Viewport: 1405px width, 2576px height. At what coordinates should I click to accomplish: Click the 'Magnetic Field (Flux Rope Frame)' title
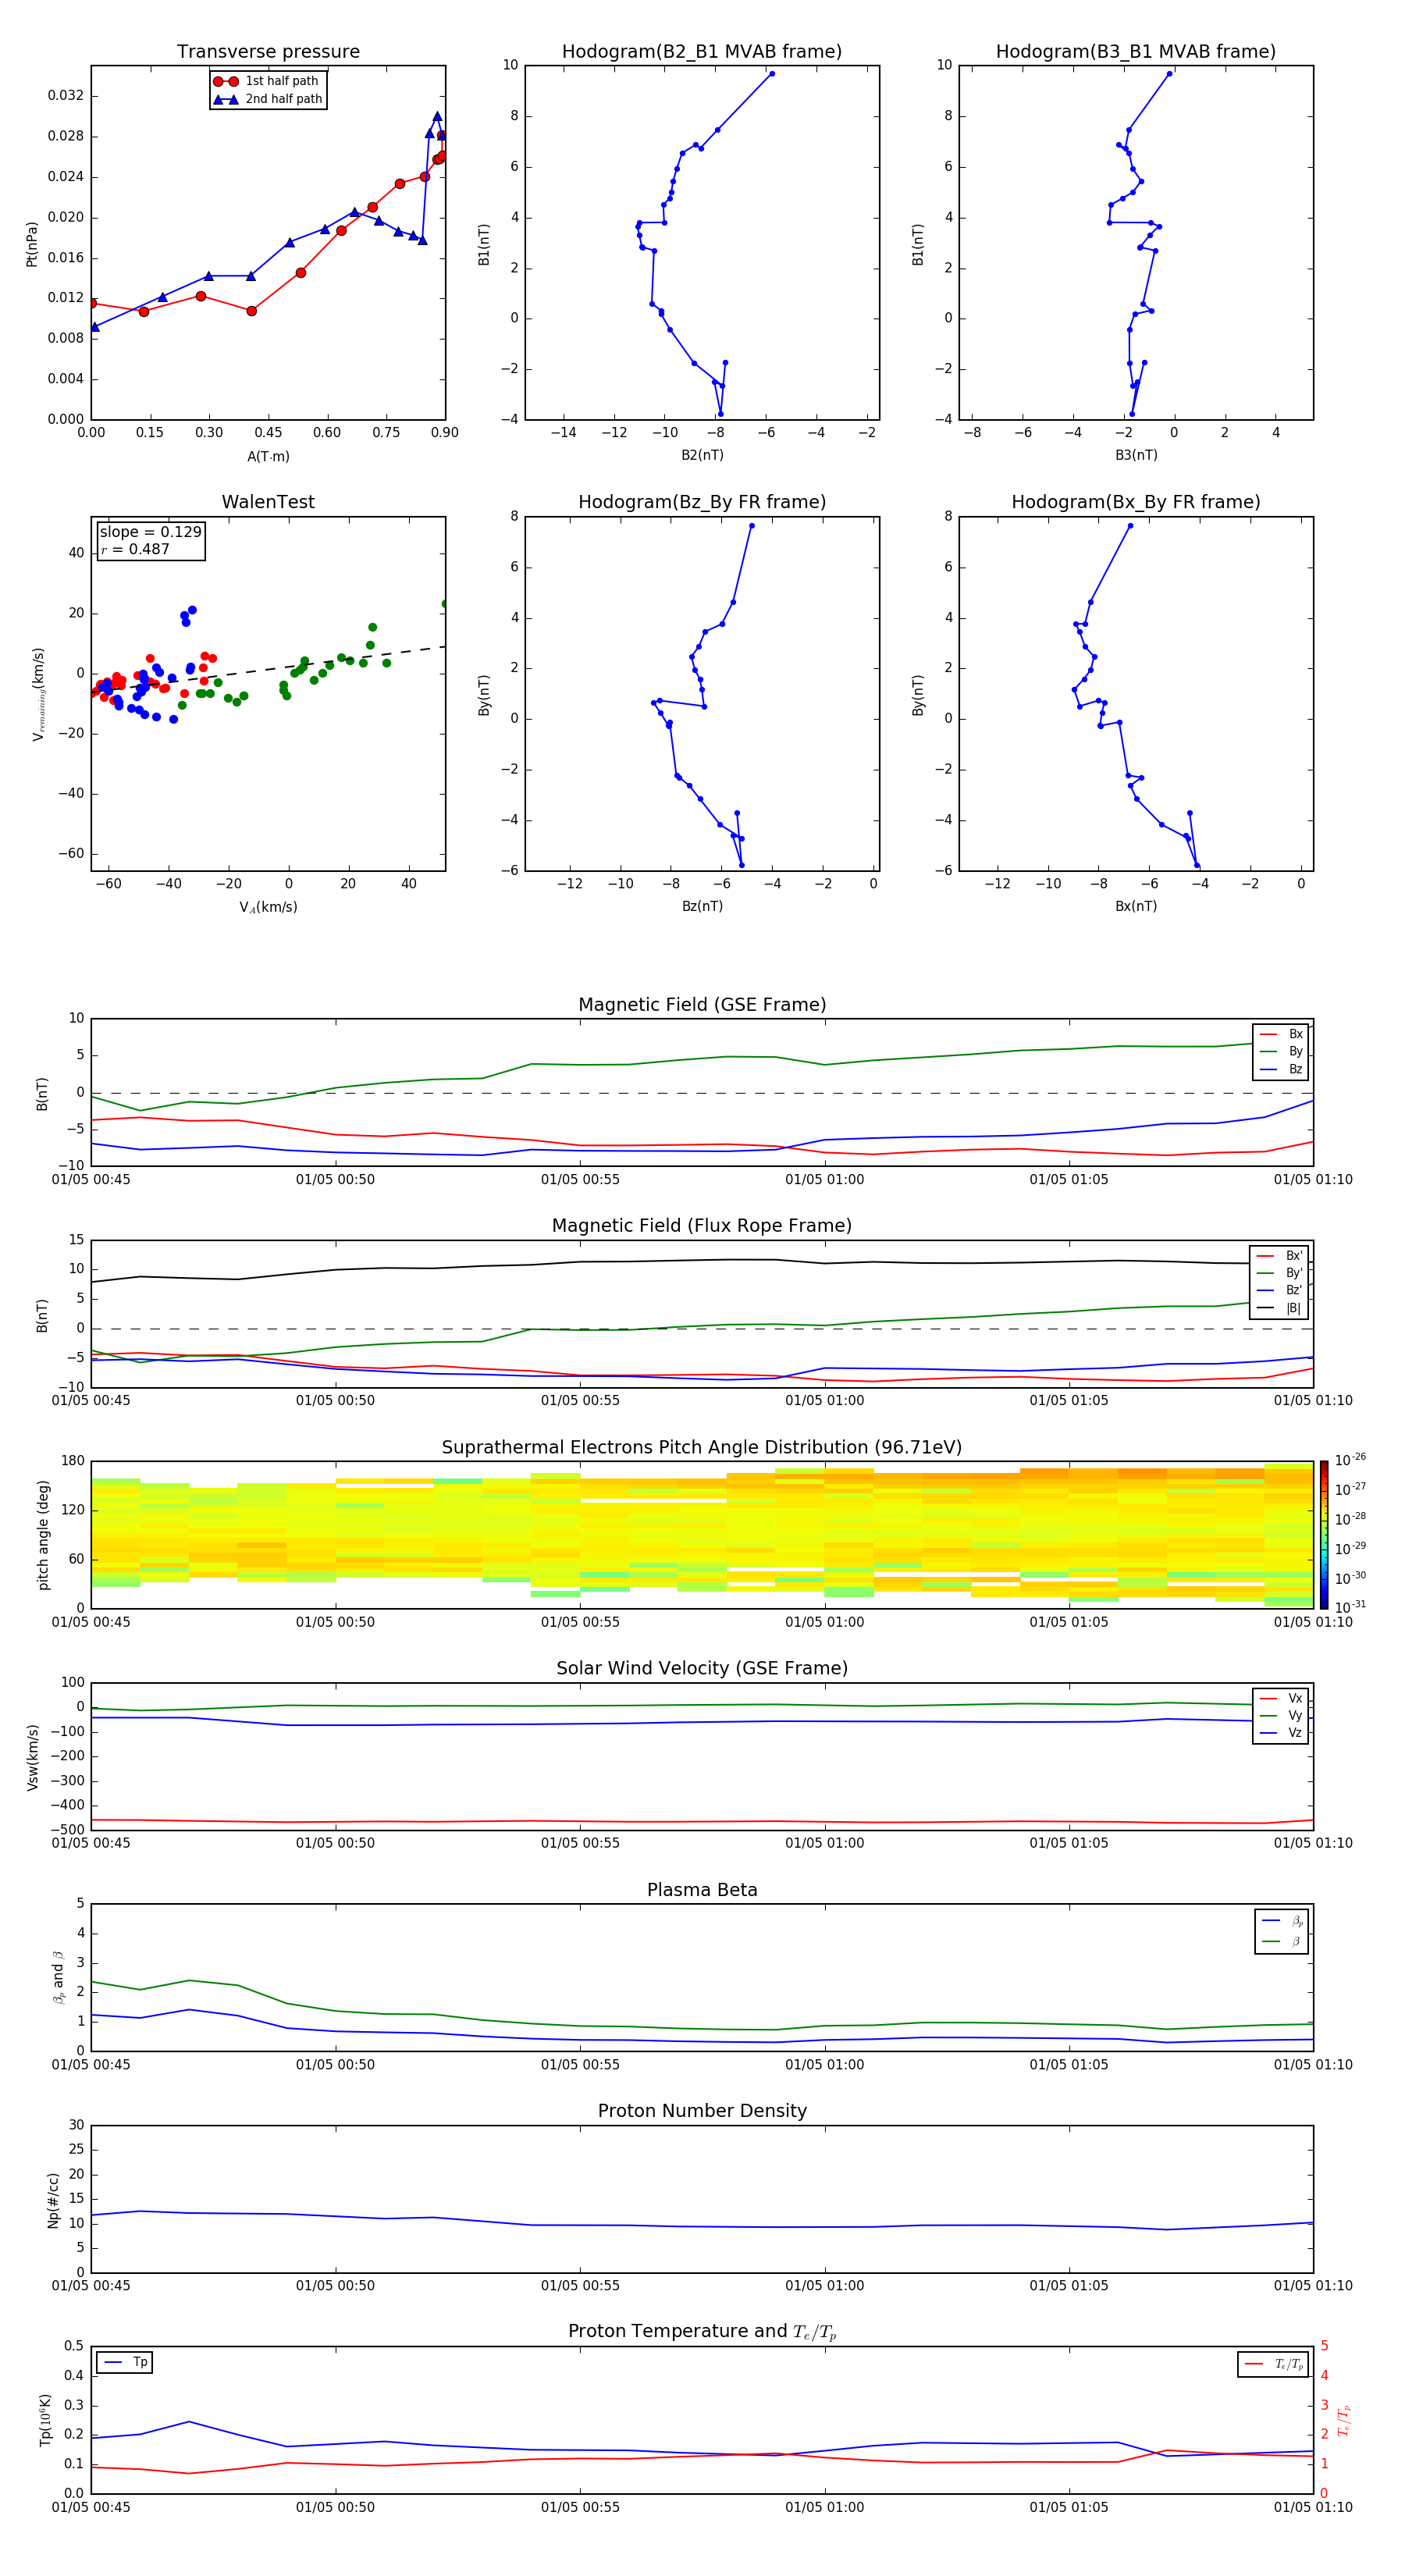point(702,1226)
